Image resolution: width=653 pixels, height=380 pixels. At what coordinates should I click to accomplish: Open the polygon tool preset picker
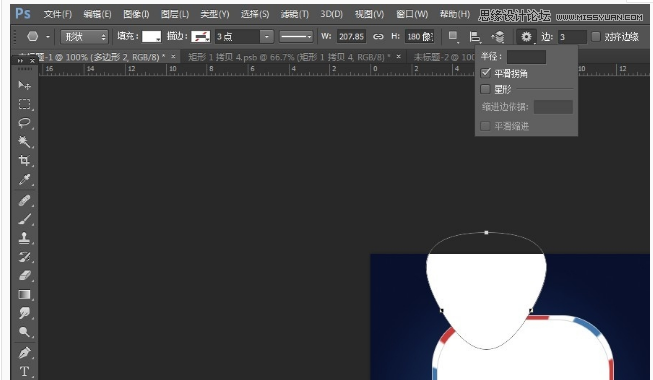click(32, 37)
